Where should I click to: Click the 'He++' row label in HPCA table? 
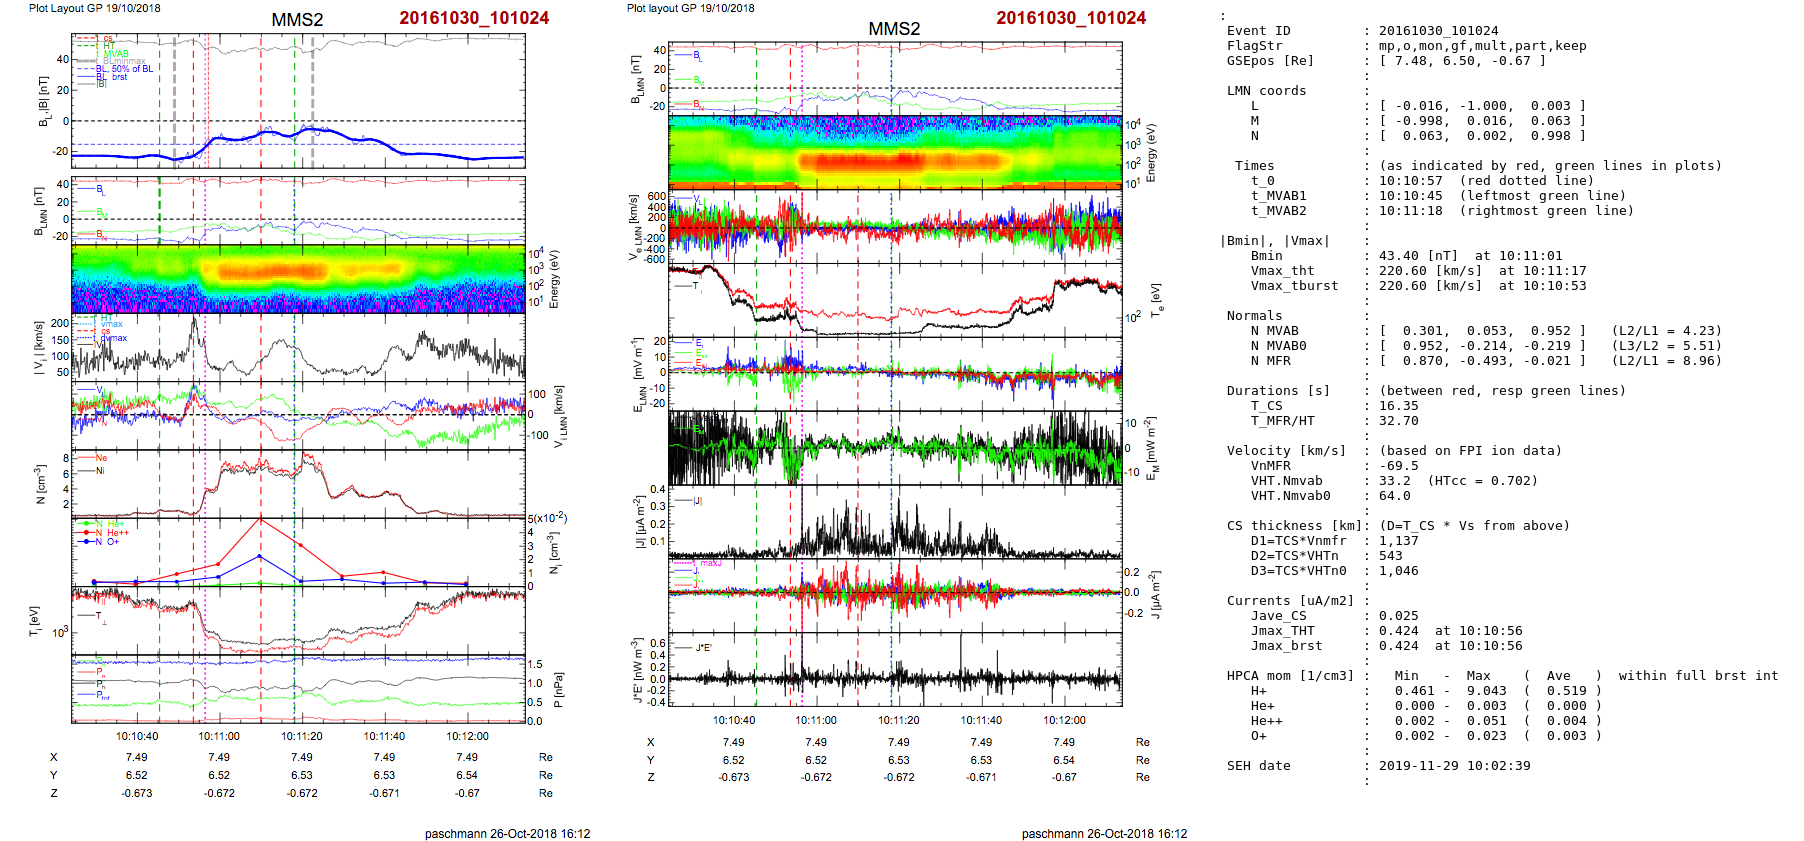coord(1266,721)
